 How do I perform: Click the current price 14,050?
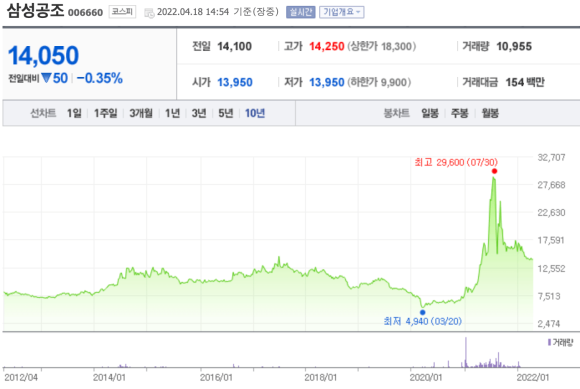43,55
